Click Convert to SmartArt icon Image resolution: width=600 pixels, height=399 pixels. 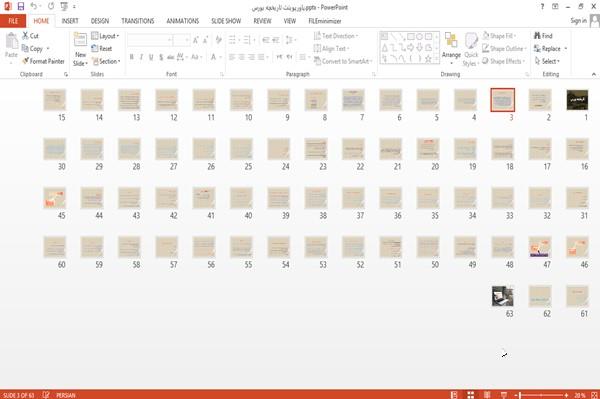[317, 61]
